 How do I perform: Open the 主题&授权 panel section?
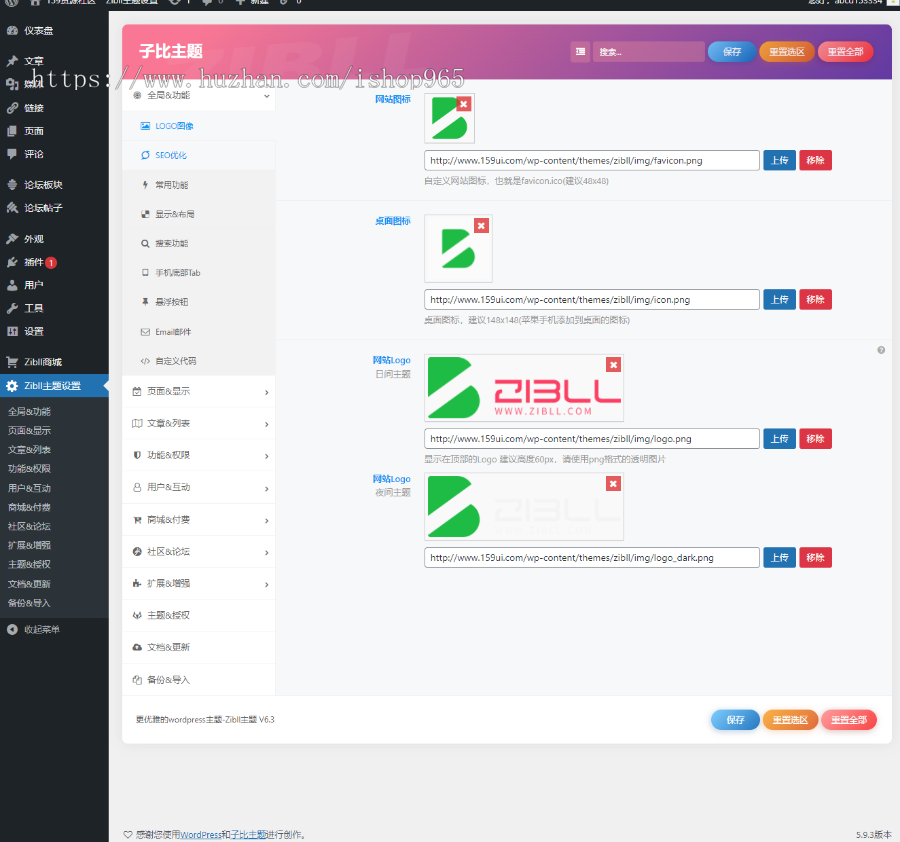click(x=199, y=615)
